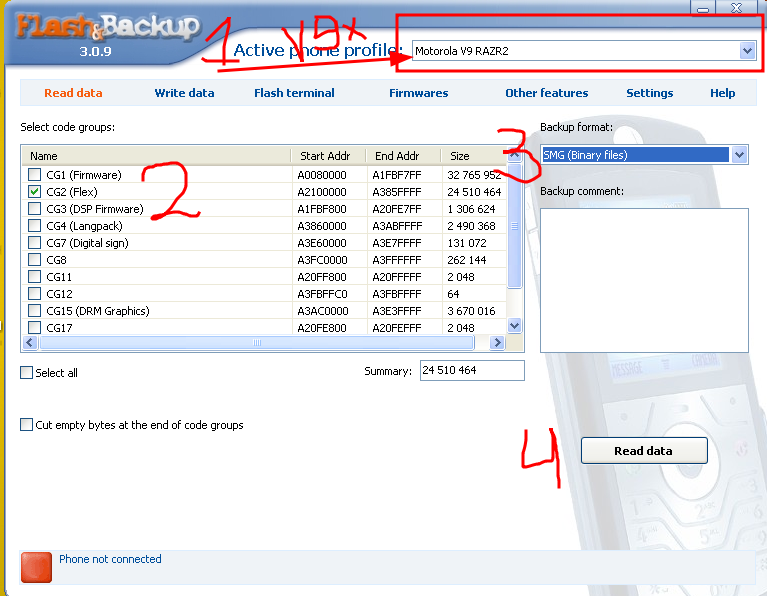Viewport: 767px width, 596px height.
Task: Uncheck the CG2 (Flex) checkbox
Action: (x=34, y=192)
